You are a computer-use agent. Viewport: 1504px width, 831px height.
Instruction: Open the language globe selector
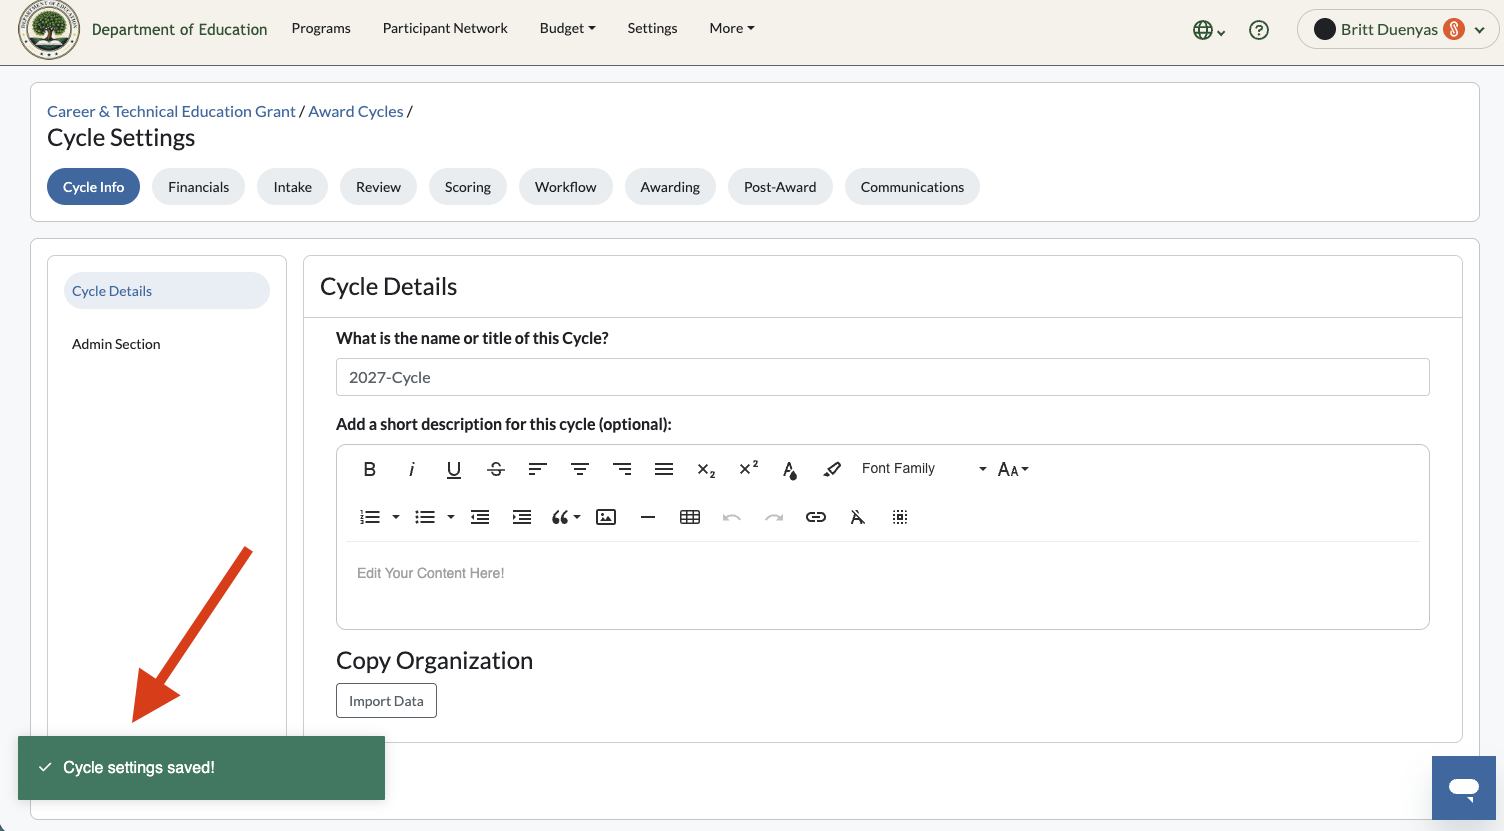tap(1209, 30)
